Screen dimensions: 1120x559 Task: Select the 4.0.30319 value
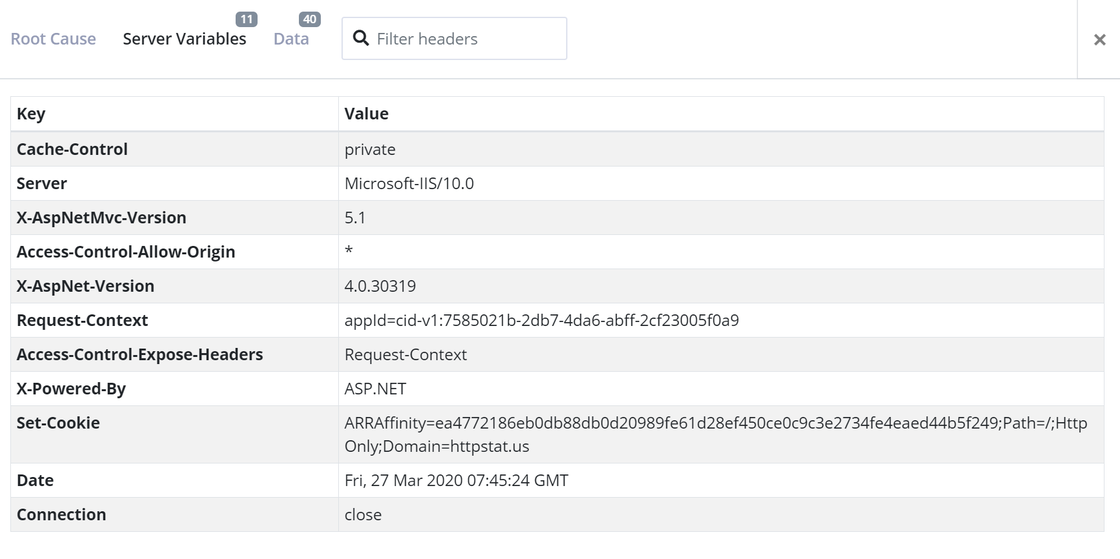(721, 286)
